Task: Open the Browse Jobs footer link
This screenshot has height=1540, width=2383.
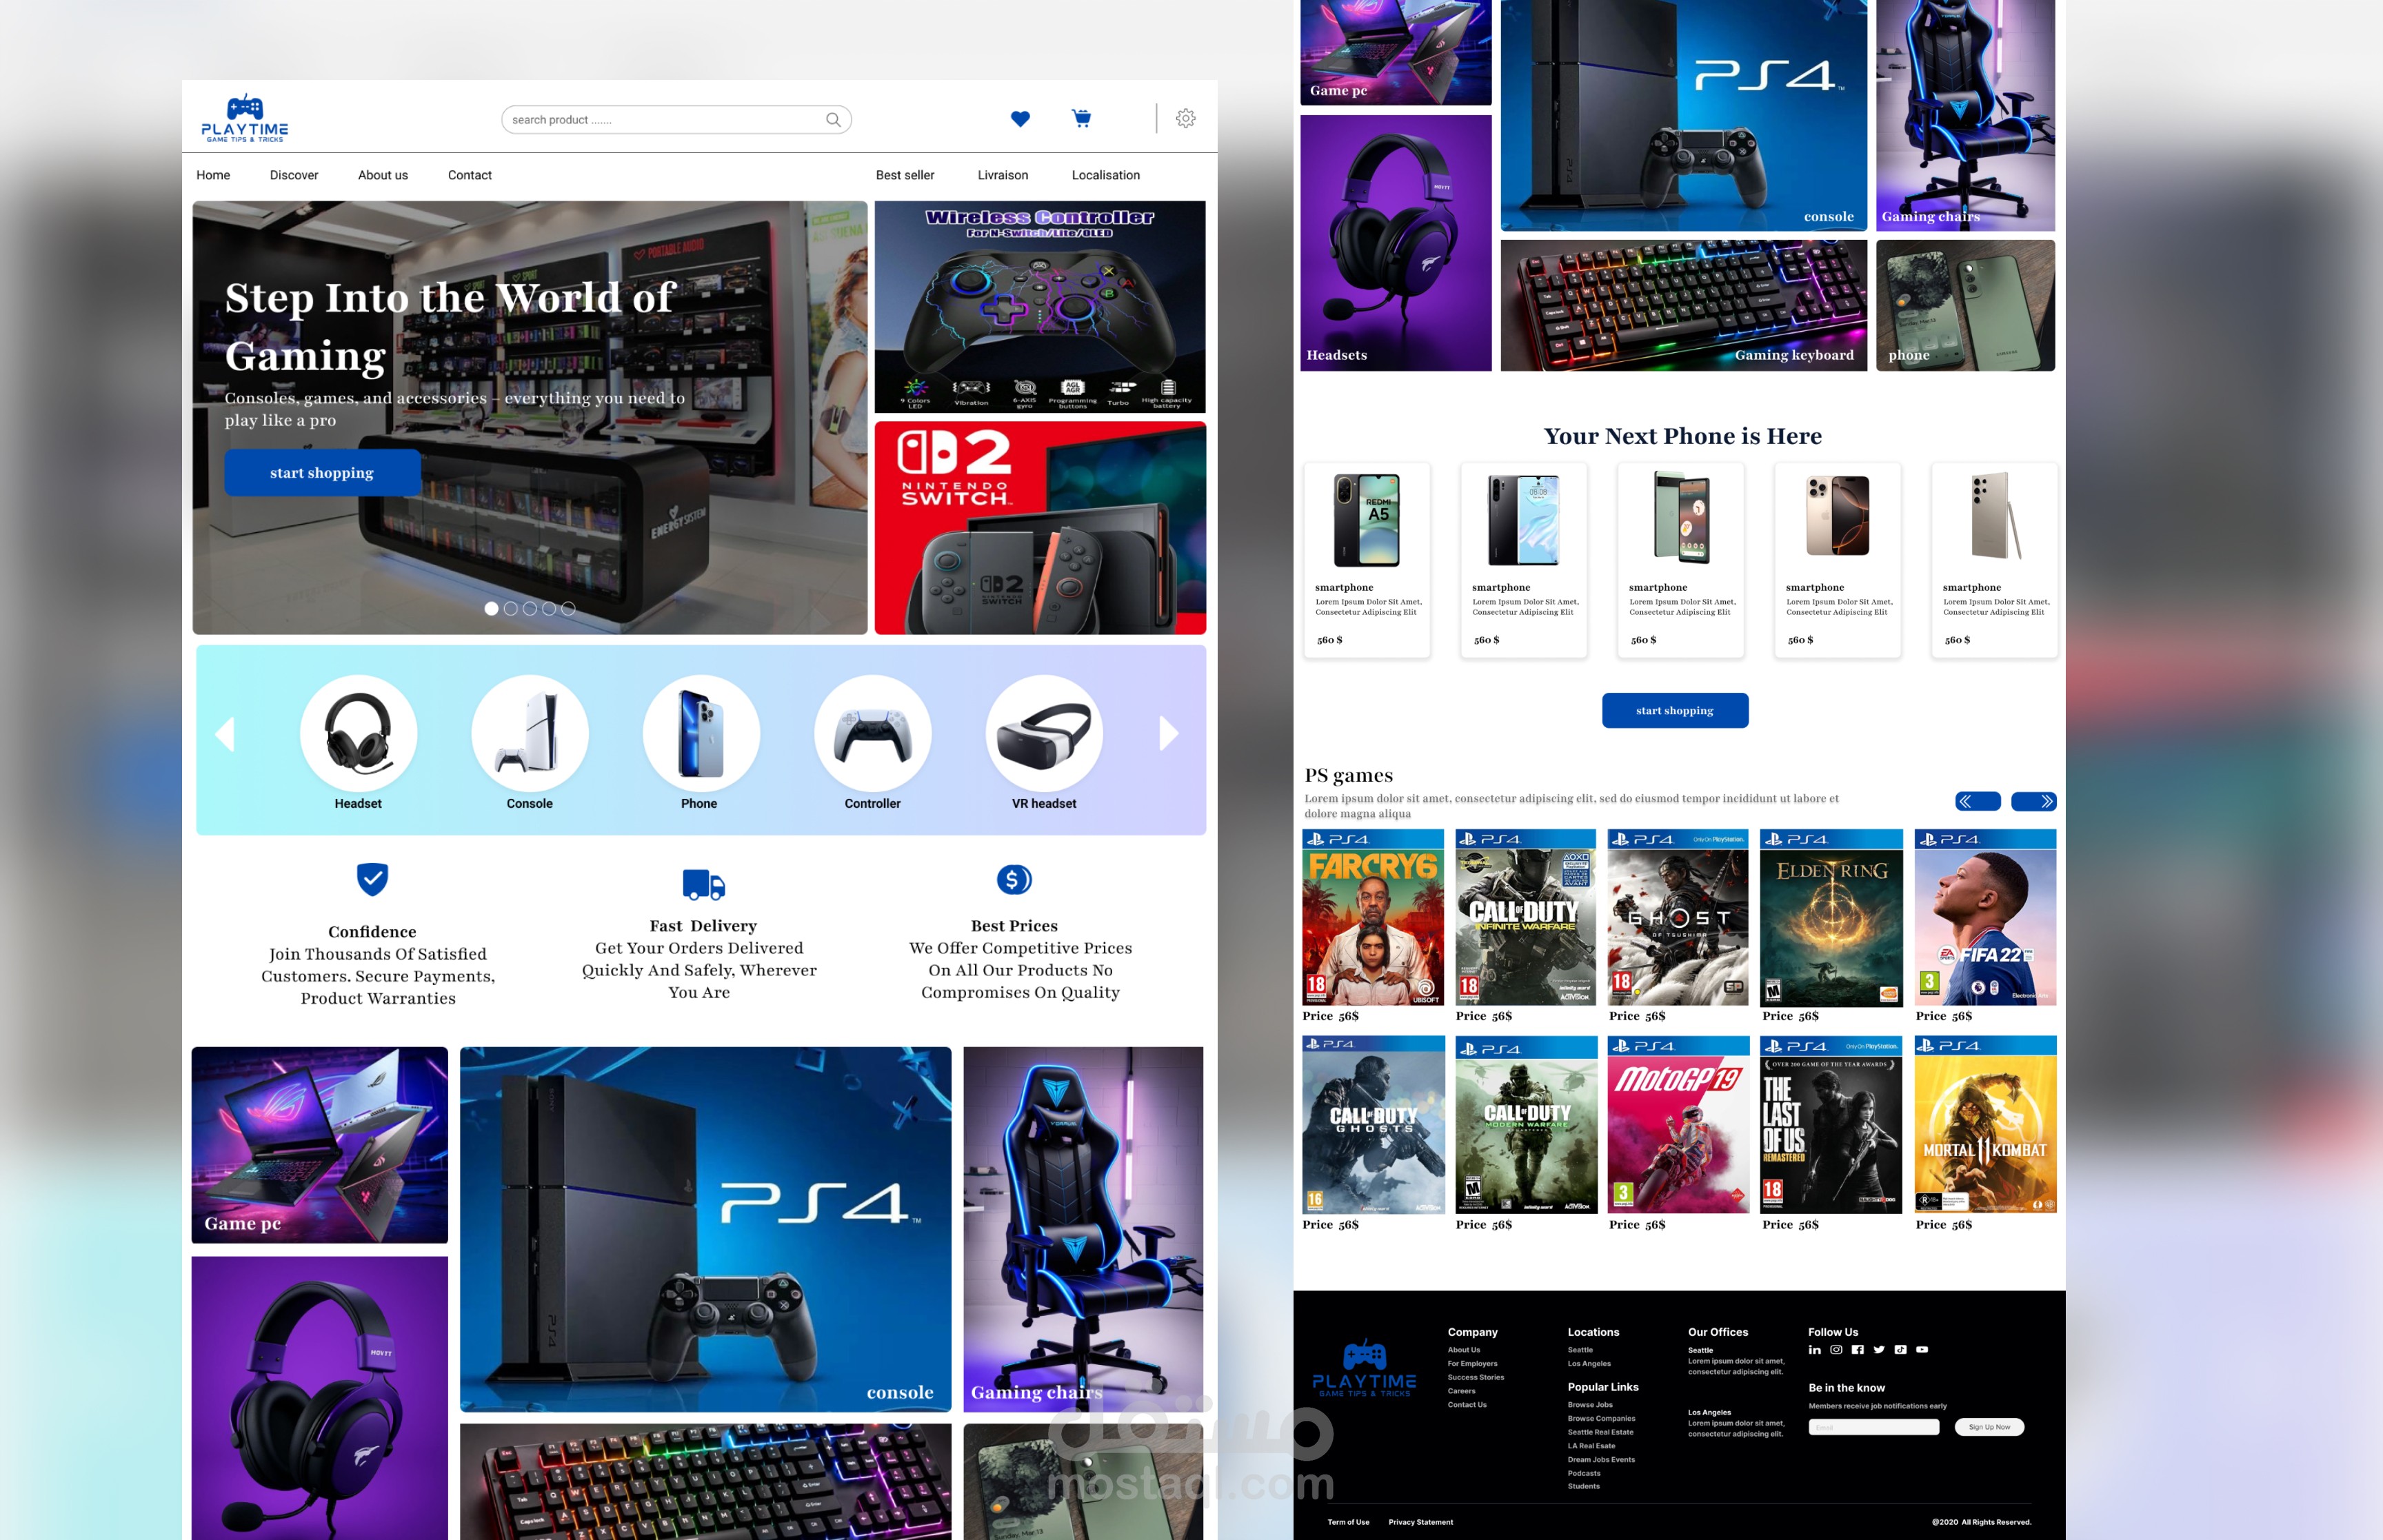Action: [x=1590, y=1405]
